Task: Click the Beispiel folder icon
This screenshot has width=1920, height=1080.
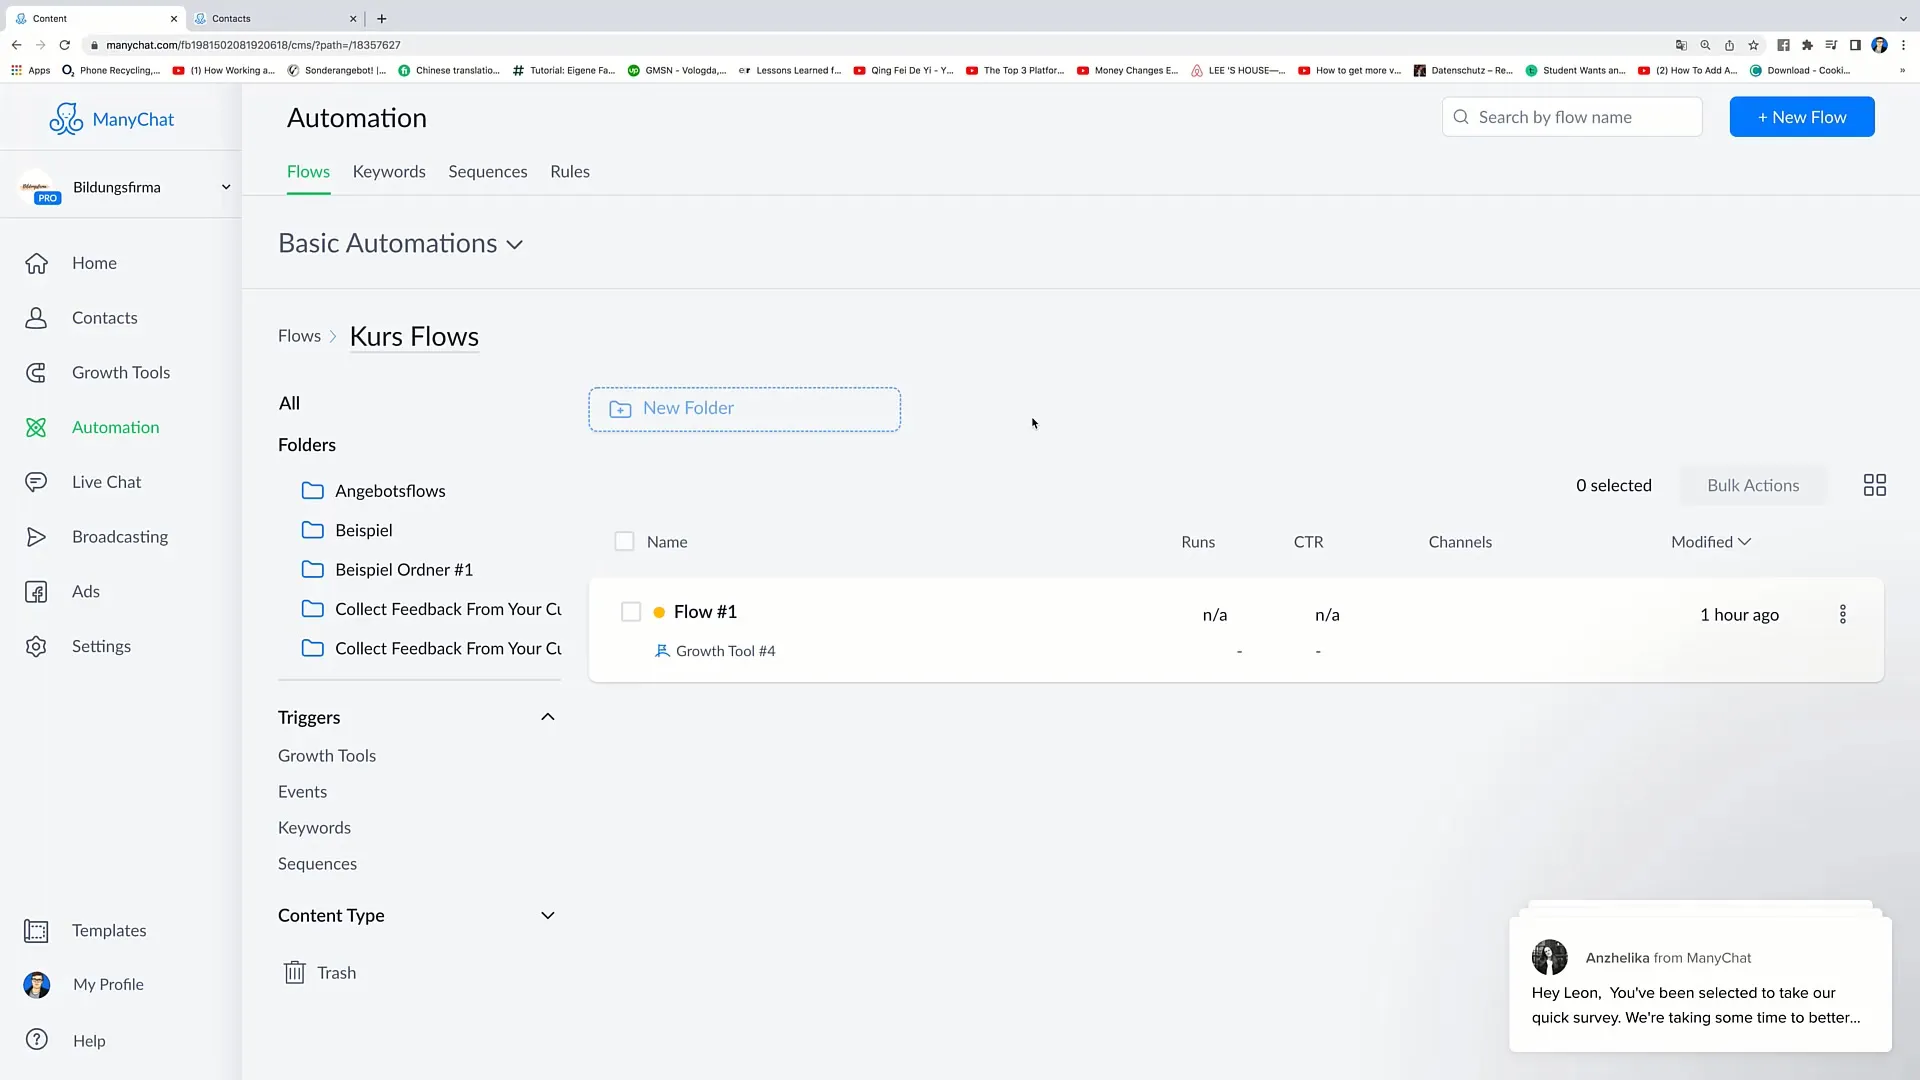Action: (x=313, y=530)
